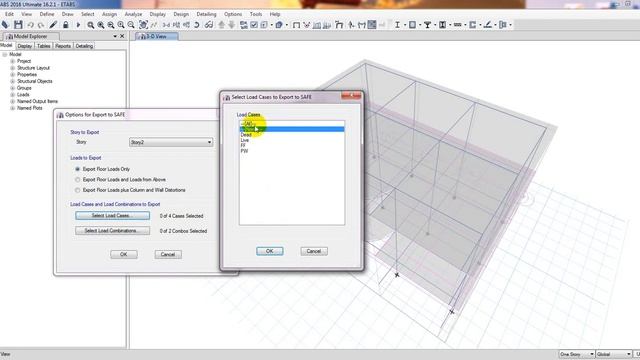Click the highlighted grid toolbar icon
Screen dimensions: 640x360
[x=372, y=25]
